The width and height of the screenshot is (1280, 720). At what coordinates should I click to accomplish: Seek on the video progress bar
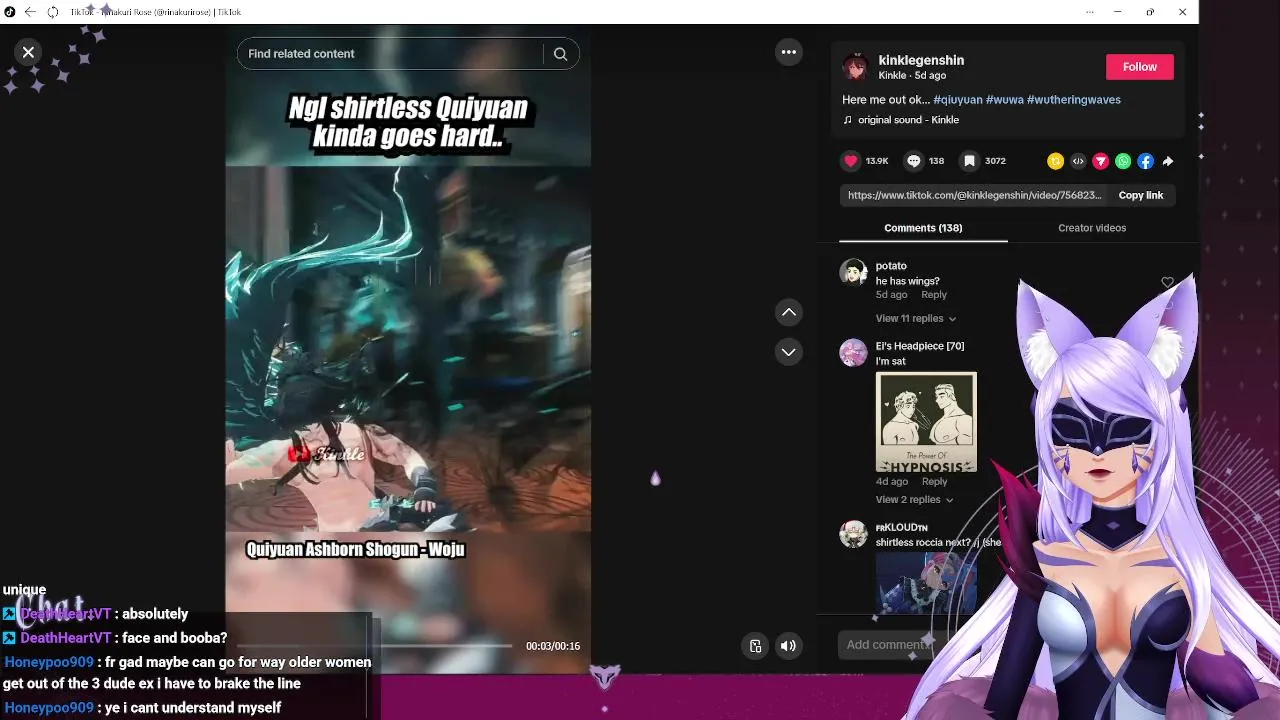(x=375, y=646)
